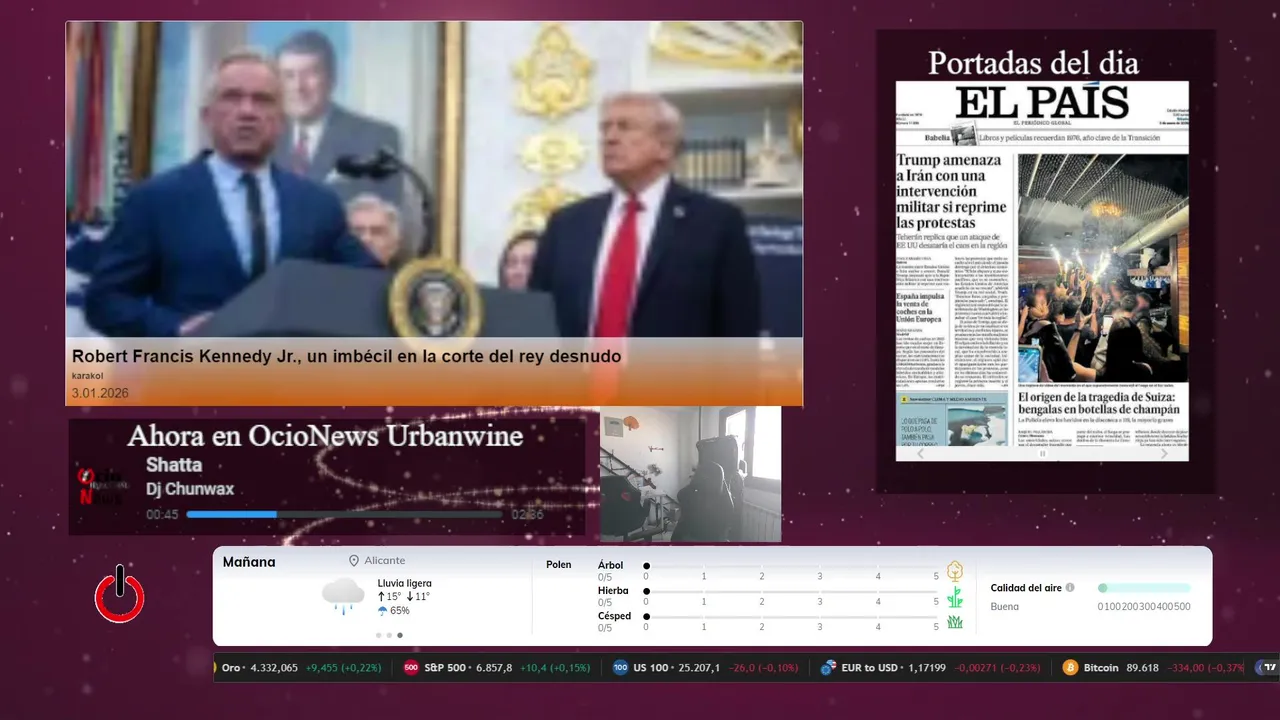Image resolution: width=1280 pixels, height=720 pixels.
Task: Click the rain cloud weather icon
Action: (x=343, y=596)
